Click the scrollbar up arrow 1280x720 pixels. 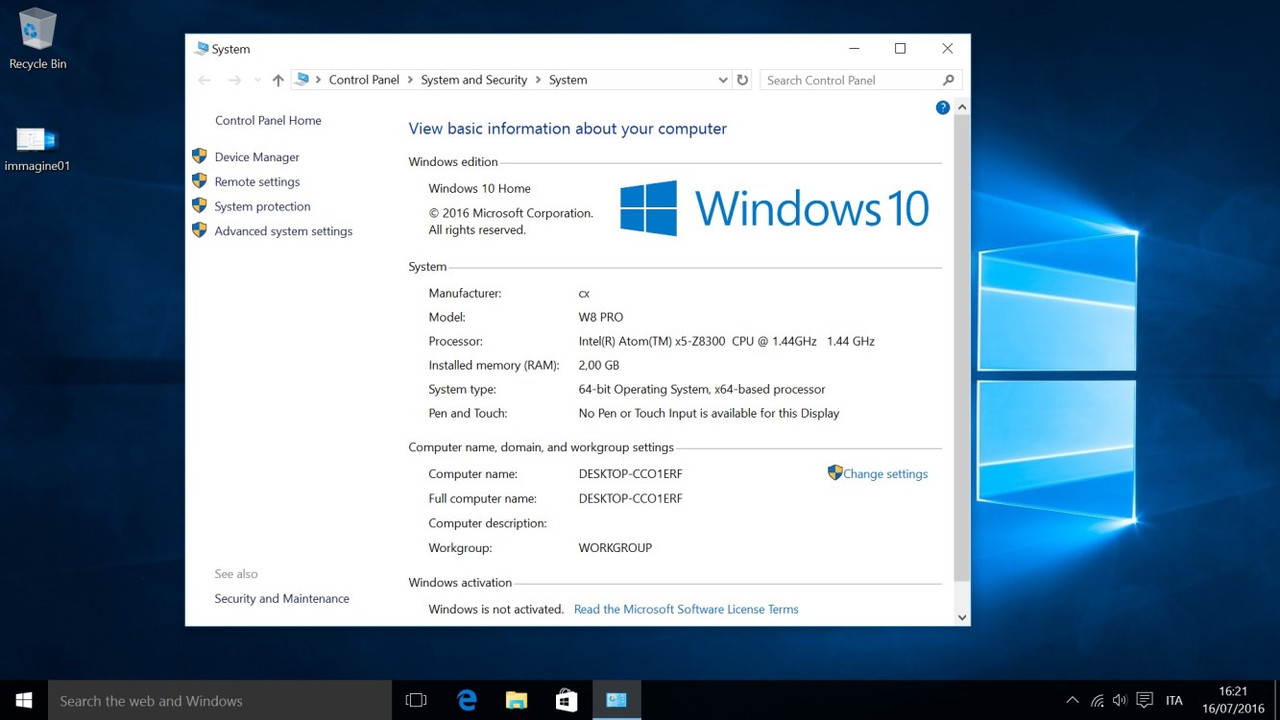click(962, 107)
